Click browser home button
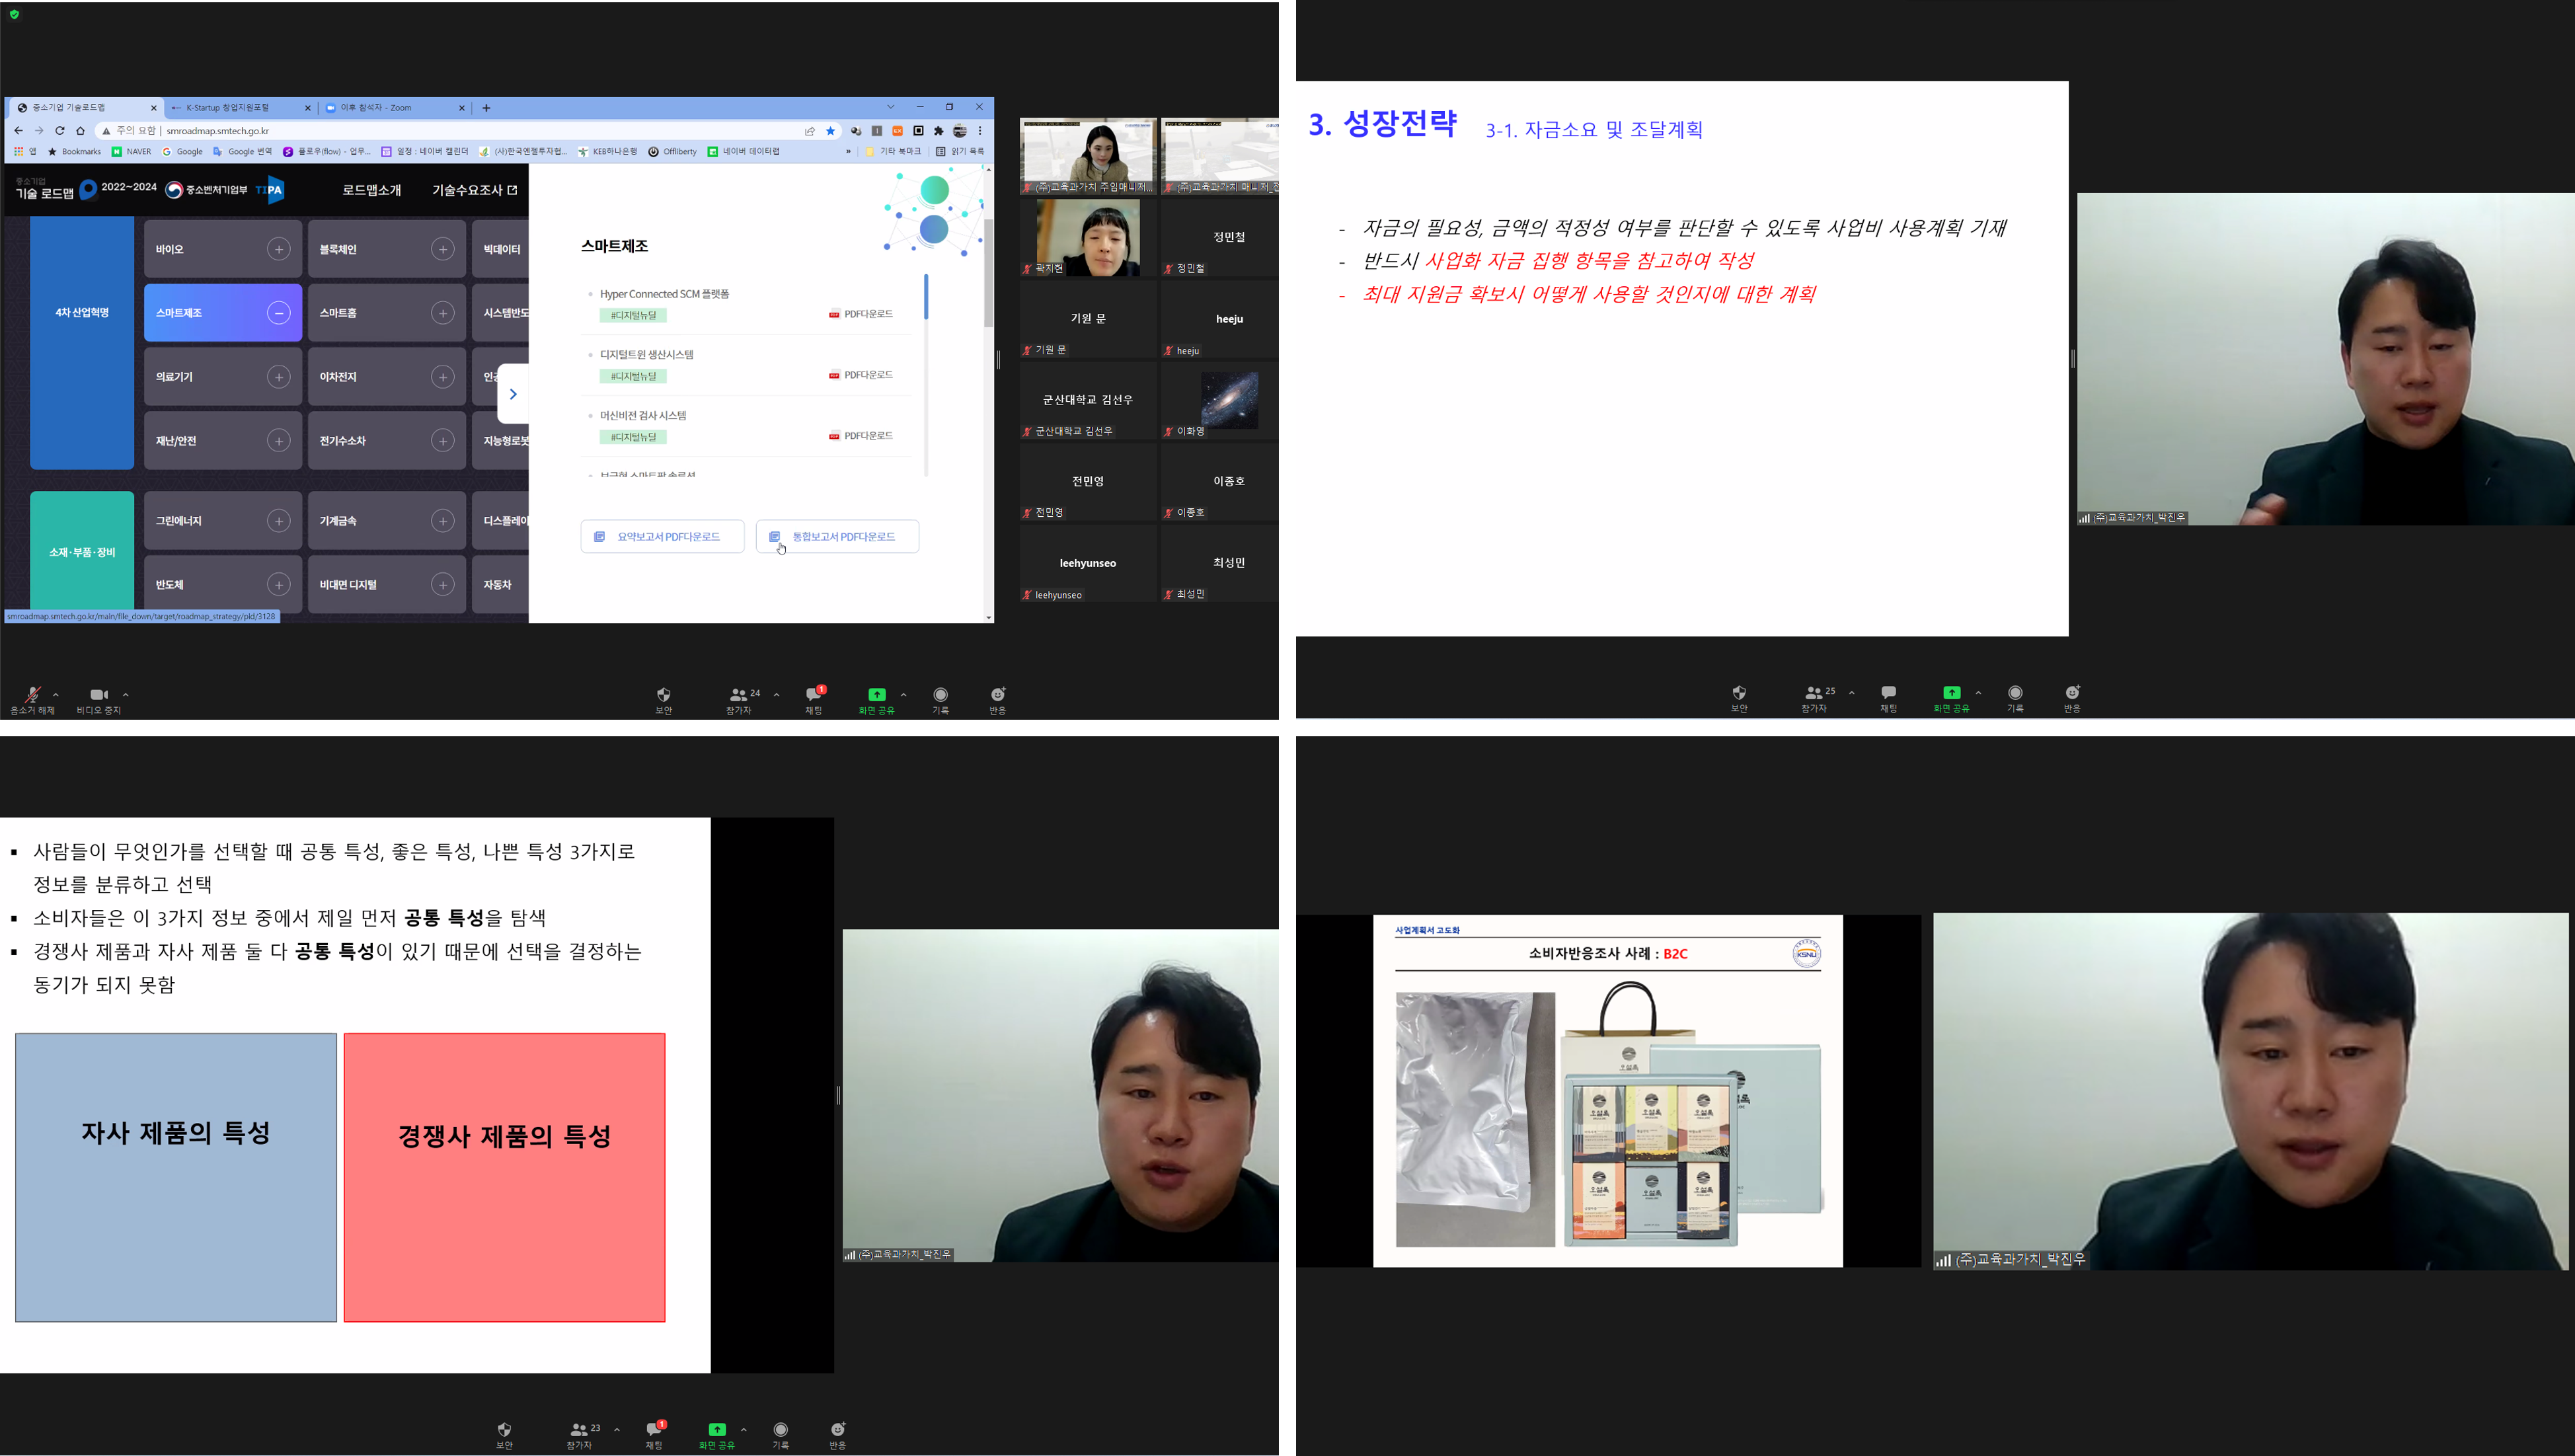 [x=81, y=130]
